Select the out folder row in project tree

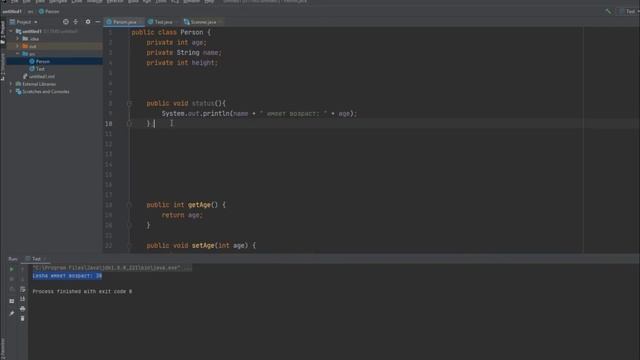point(54,46)
